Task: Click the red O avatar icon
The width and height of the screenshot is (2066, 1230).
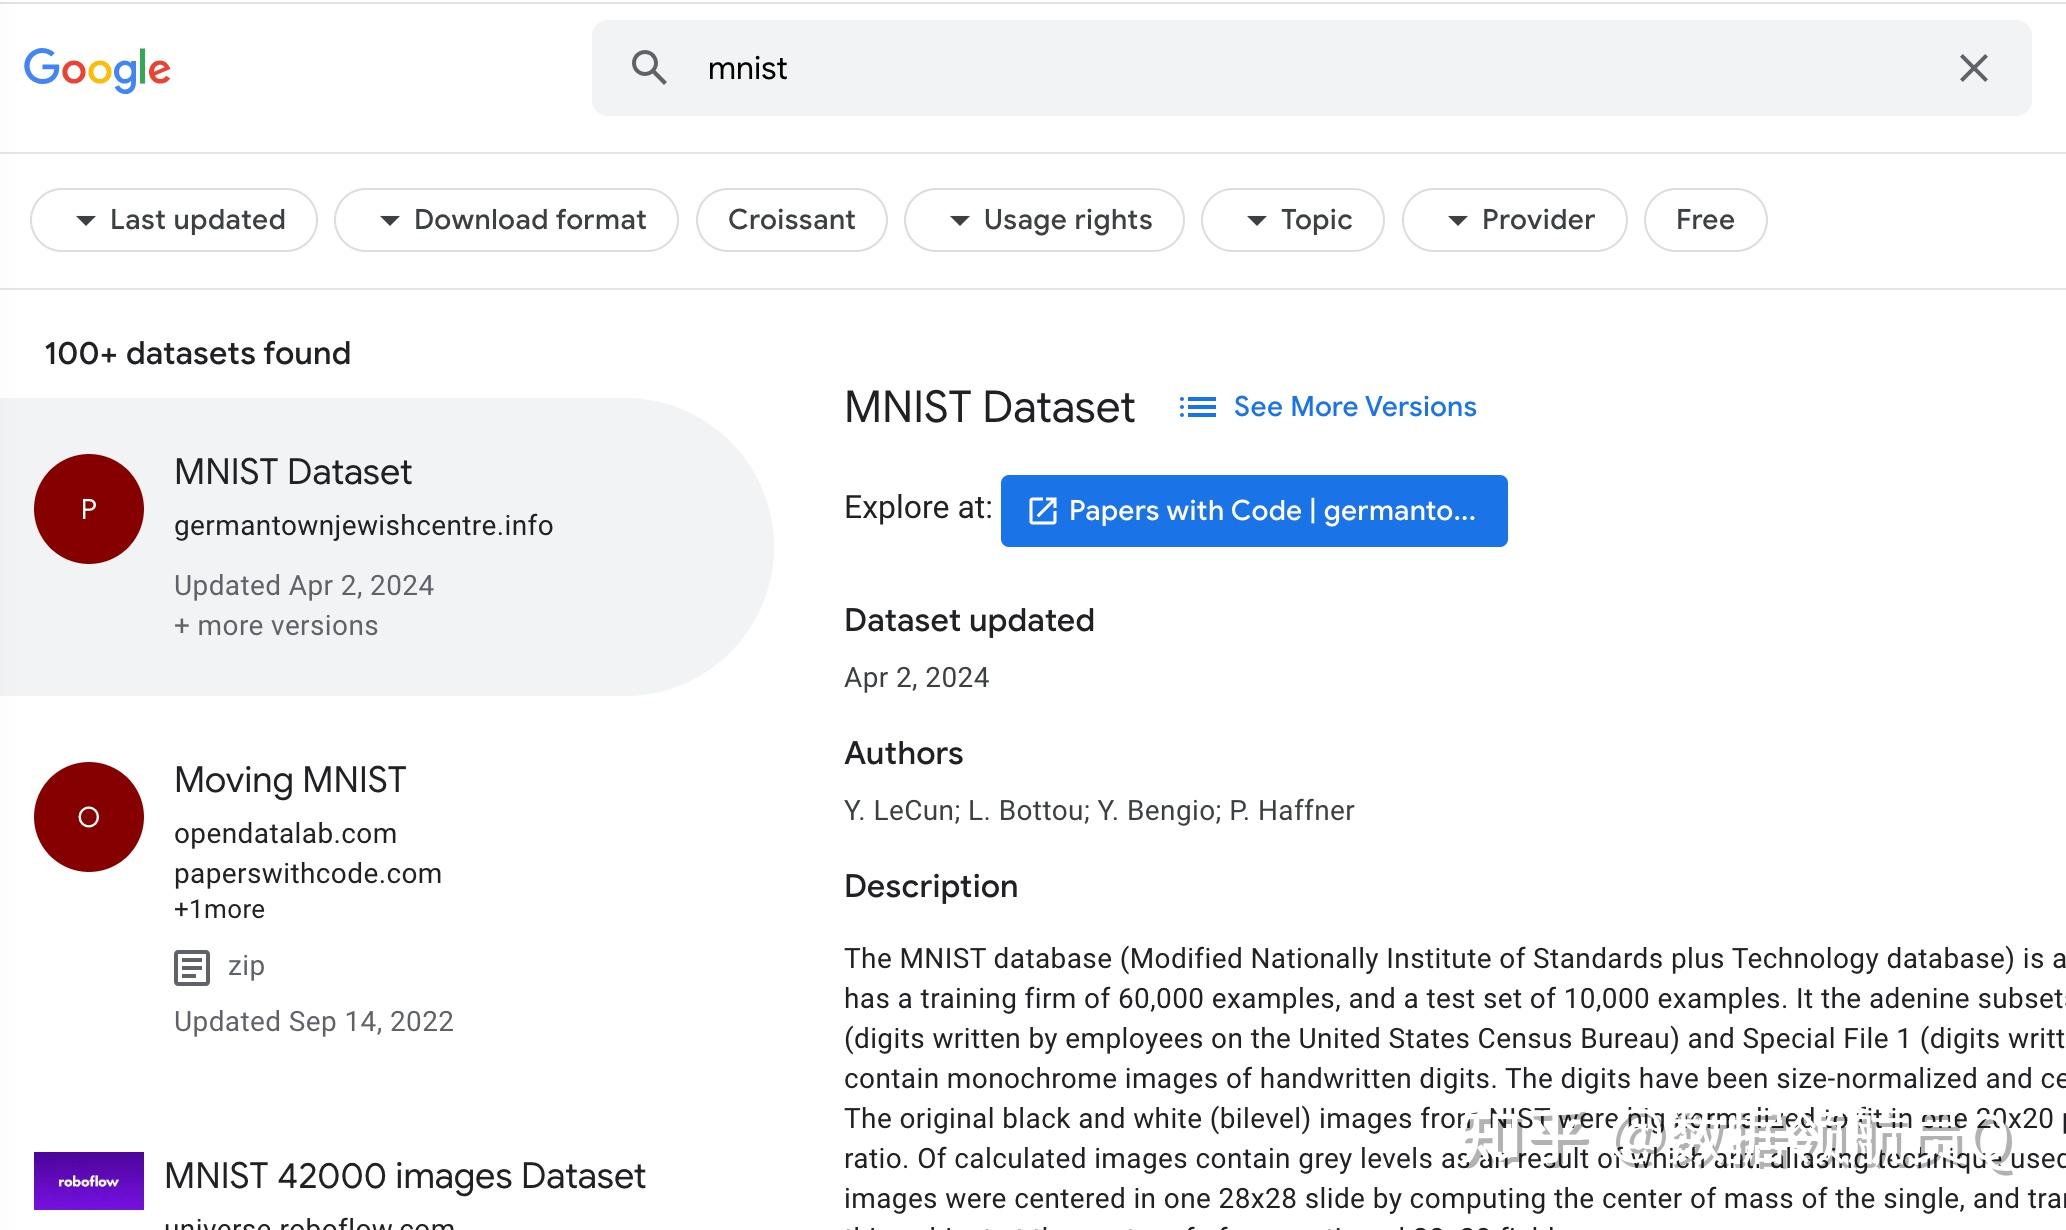Action: click(x=89, y=817)
